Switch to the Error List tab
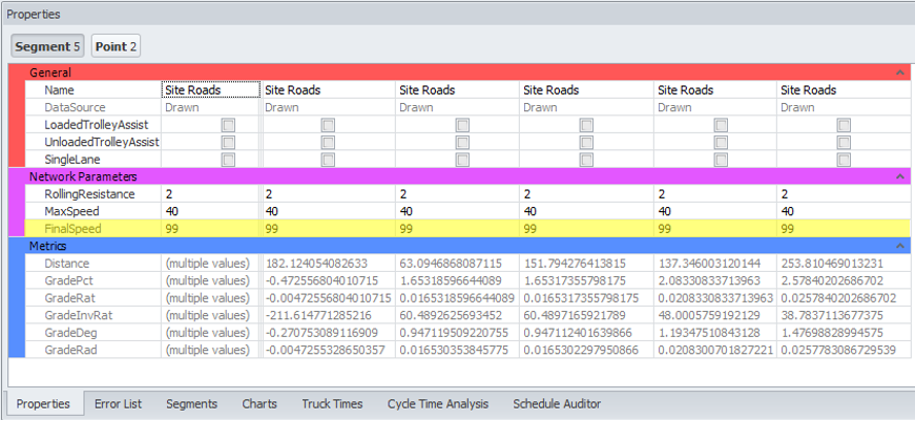 118,404
